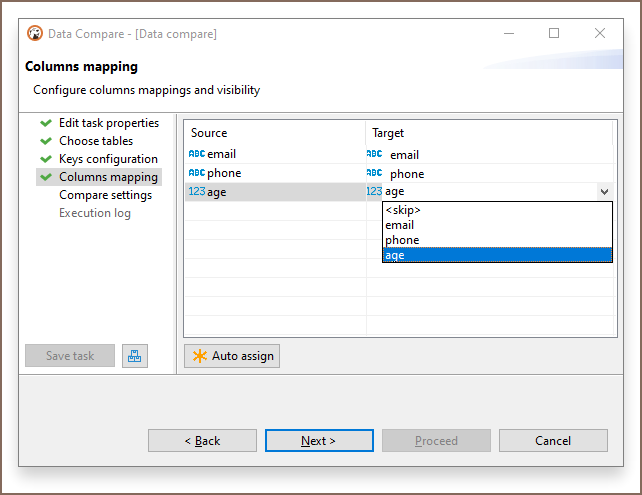The image size is (642, 495).
Task: Click the ABC type icon for source phone
Action: coord(197,173)
